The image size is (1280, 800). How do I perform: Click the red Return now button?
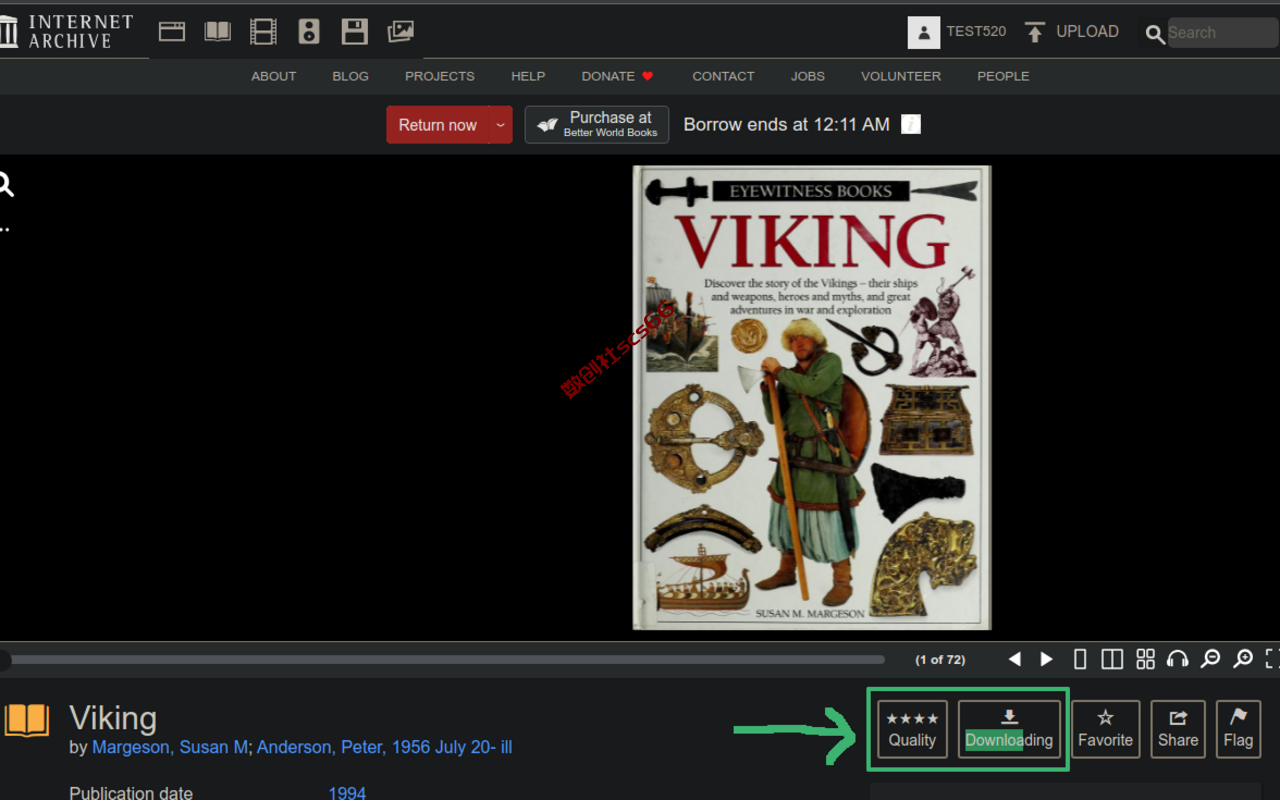(x=438, y=125)
